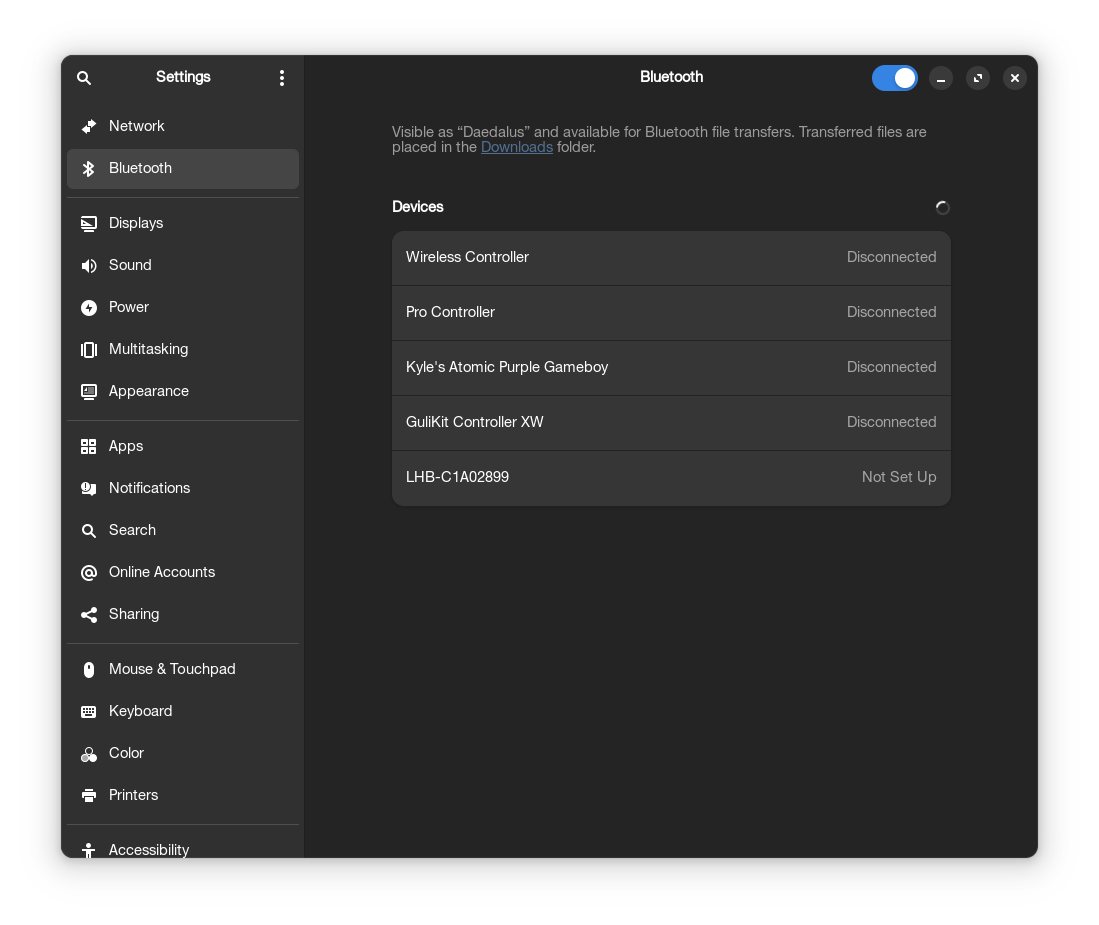Click the Sharing icon in sidebar
1099x925 pixels.
pyautogui.click(x=89, y=614)
